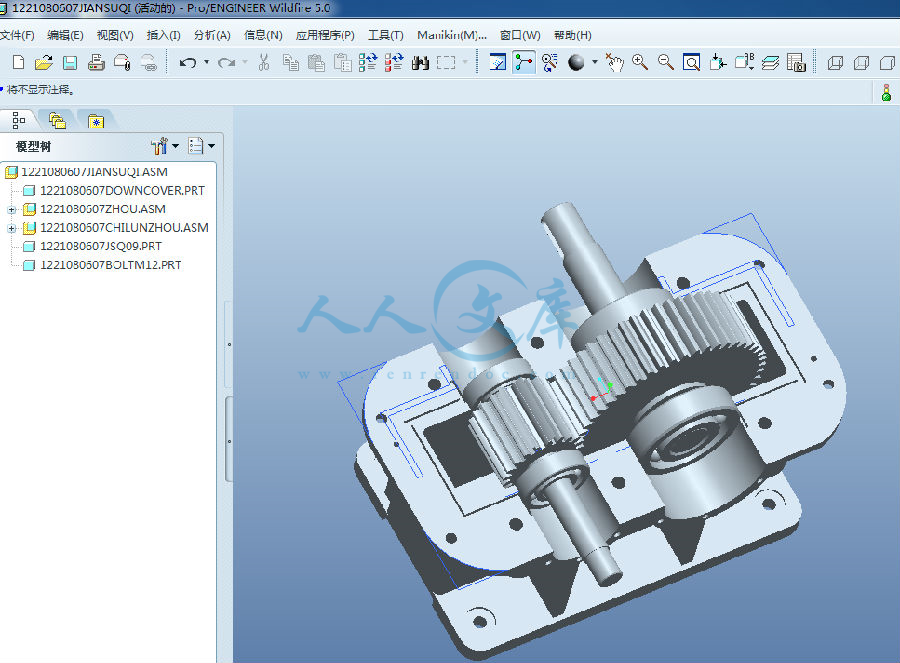Click the Open folder icon

(44, 63)
